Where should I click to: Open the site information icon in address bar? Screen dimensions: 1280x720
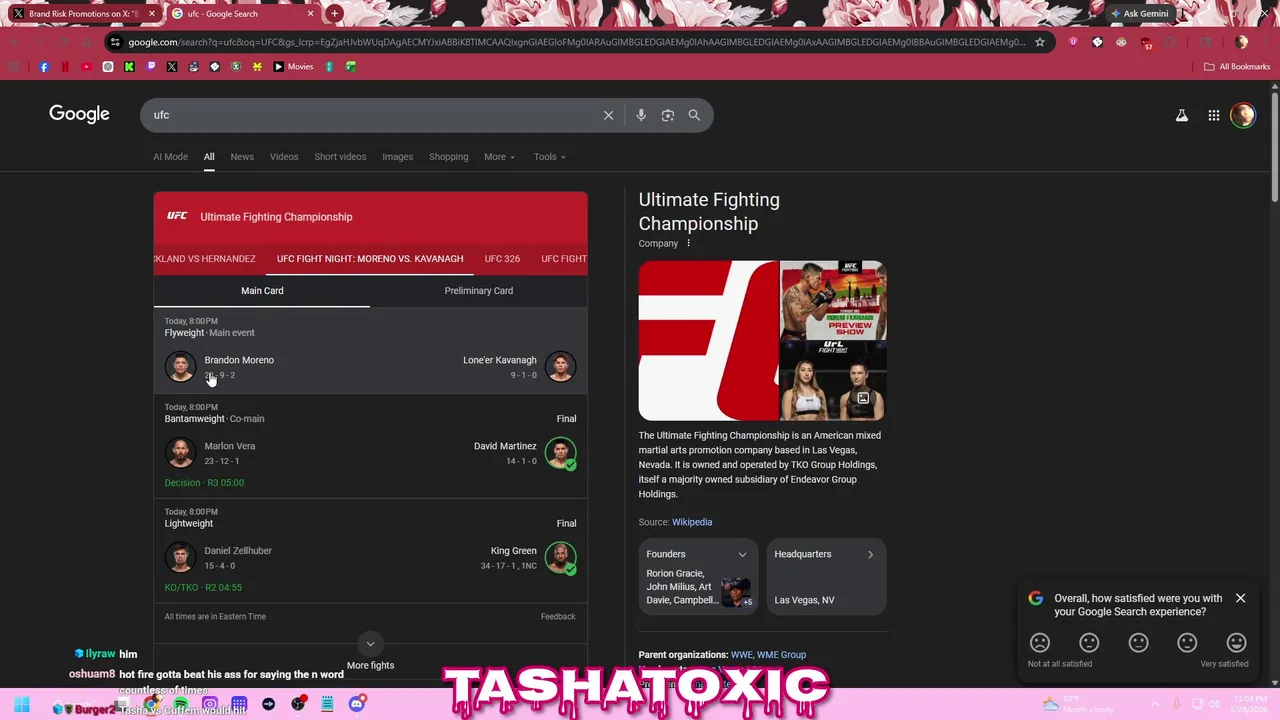[x=116, y=42]
